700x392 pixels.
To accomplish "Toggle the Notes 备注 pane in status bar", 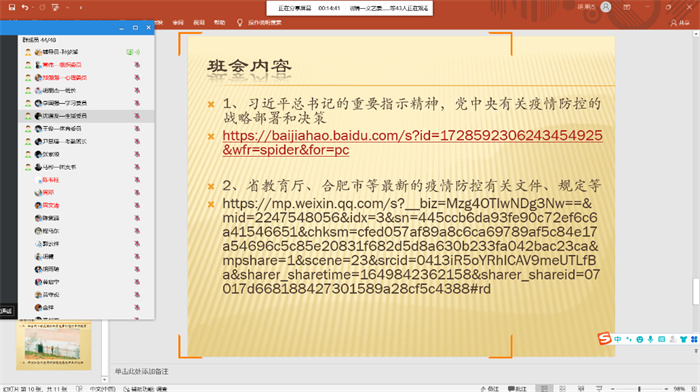I will pos(490,389).
